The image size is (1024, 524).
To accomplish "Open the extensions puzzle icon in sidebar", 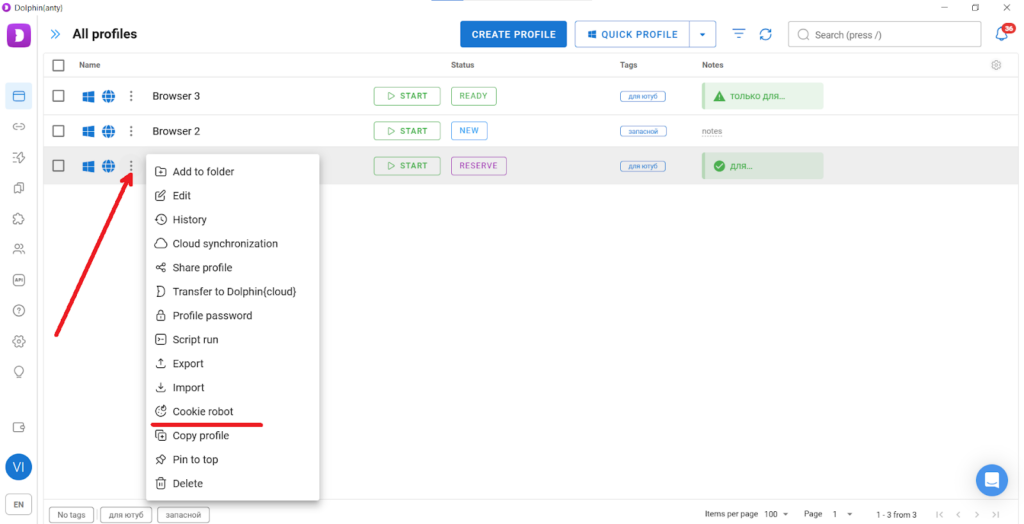I will click(18, 219).
